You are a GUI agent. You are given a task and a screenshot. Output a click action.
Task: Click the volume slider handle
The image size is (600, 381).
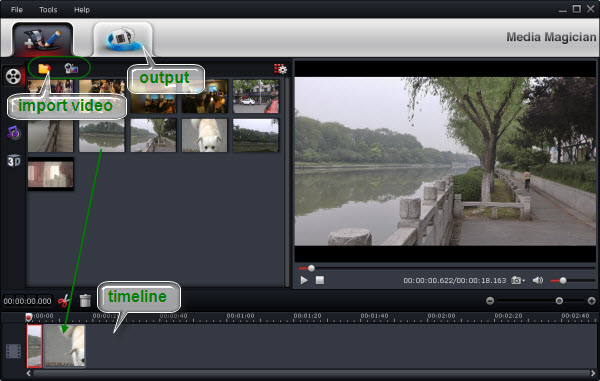pos(563,281)
